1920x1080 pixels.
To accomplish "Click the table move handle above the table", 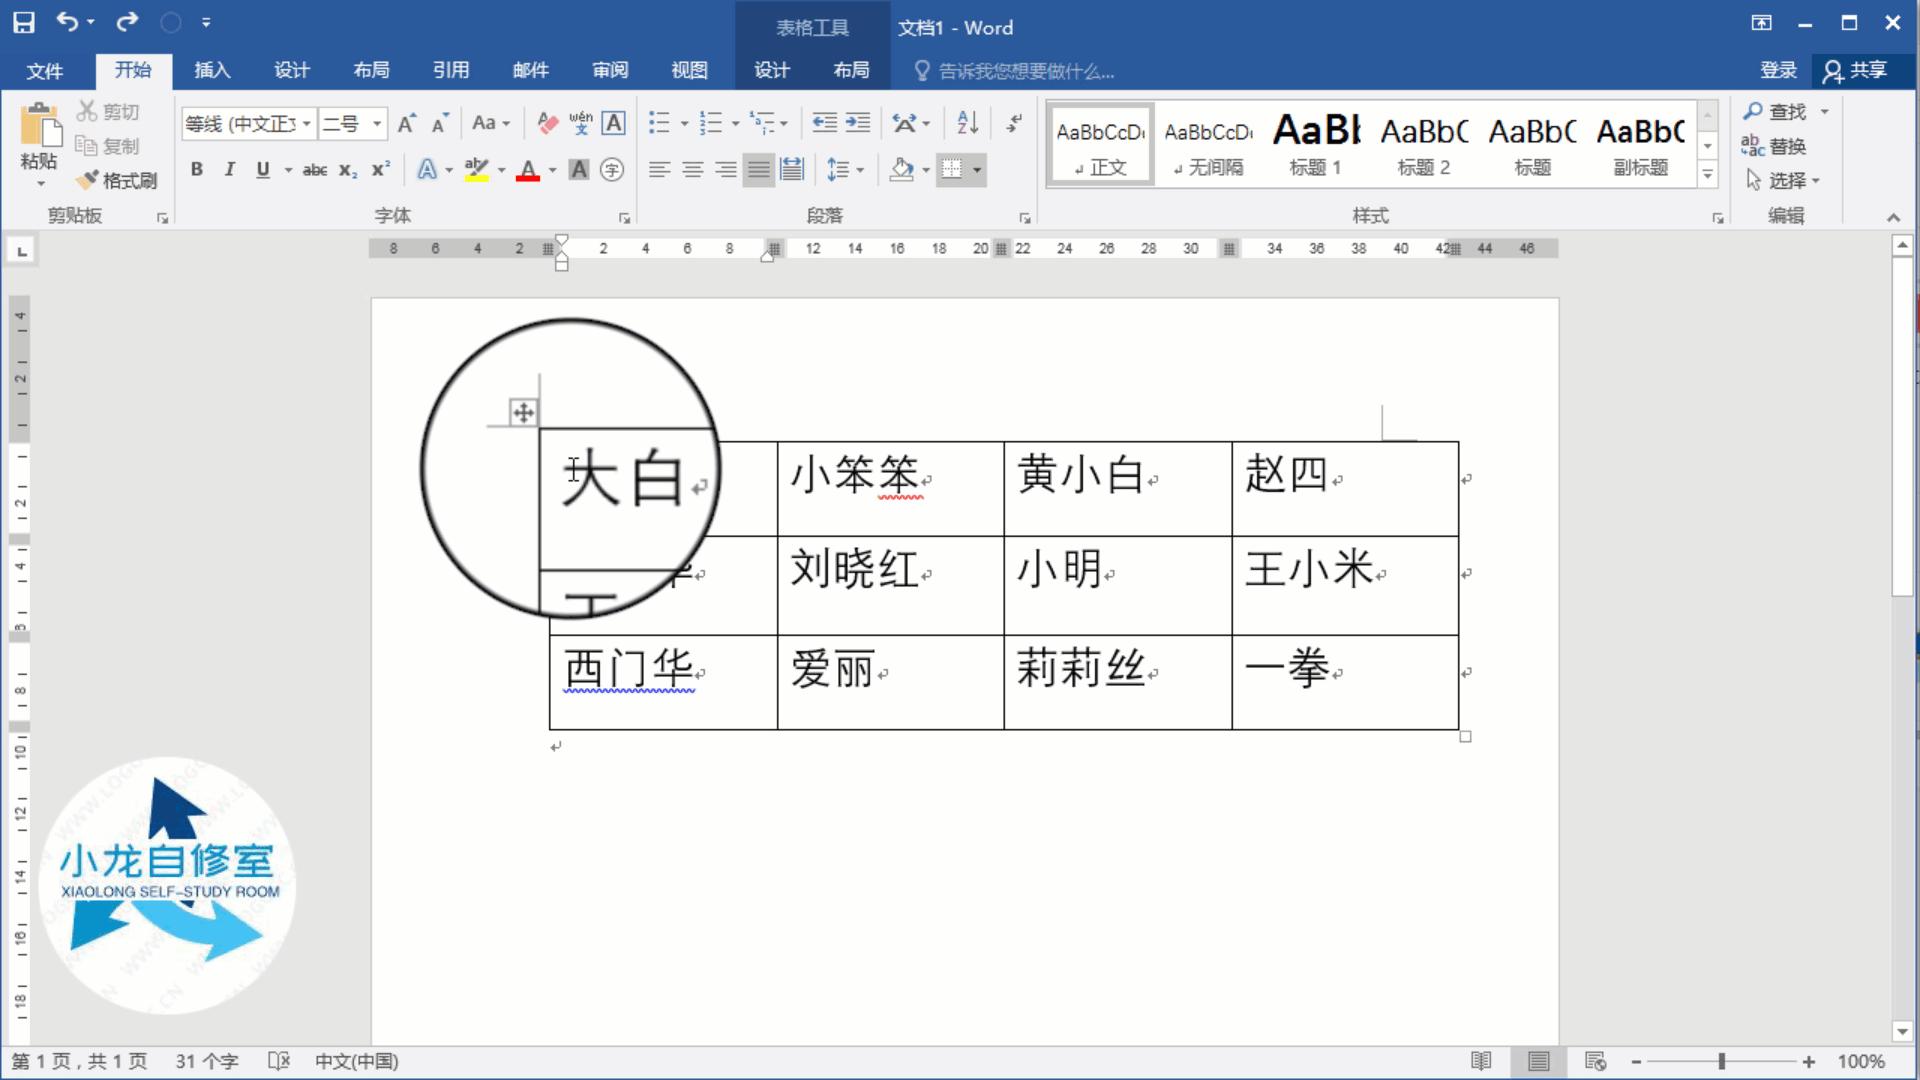I will coord(521,412).
